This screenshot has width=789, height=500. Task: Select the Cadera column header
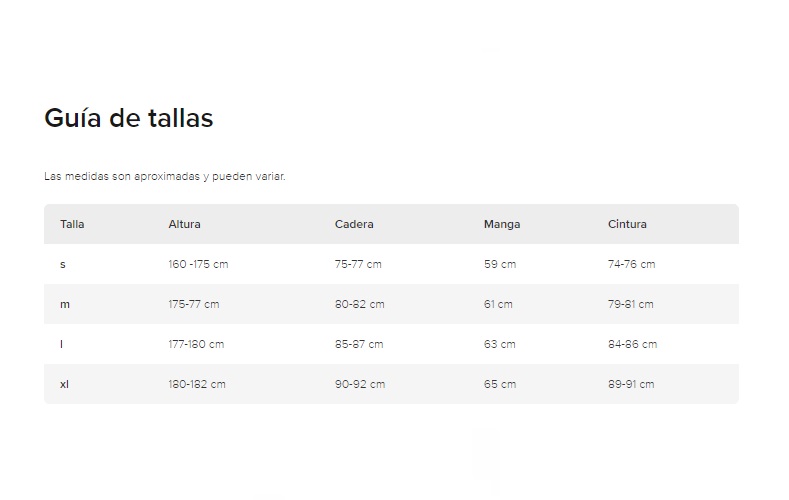click(354, 224)
